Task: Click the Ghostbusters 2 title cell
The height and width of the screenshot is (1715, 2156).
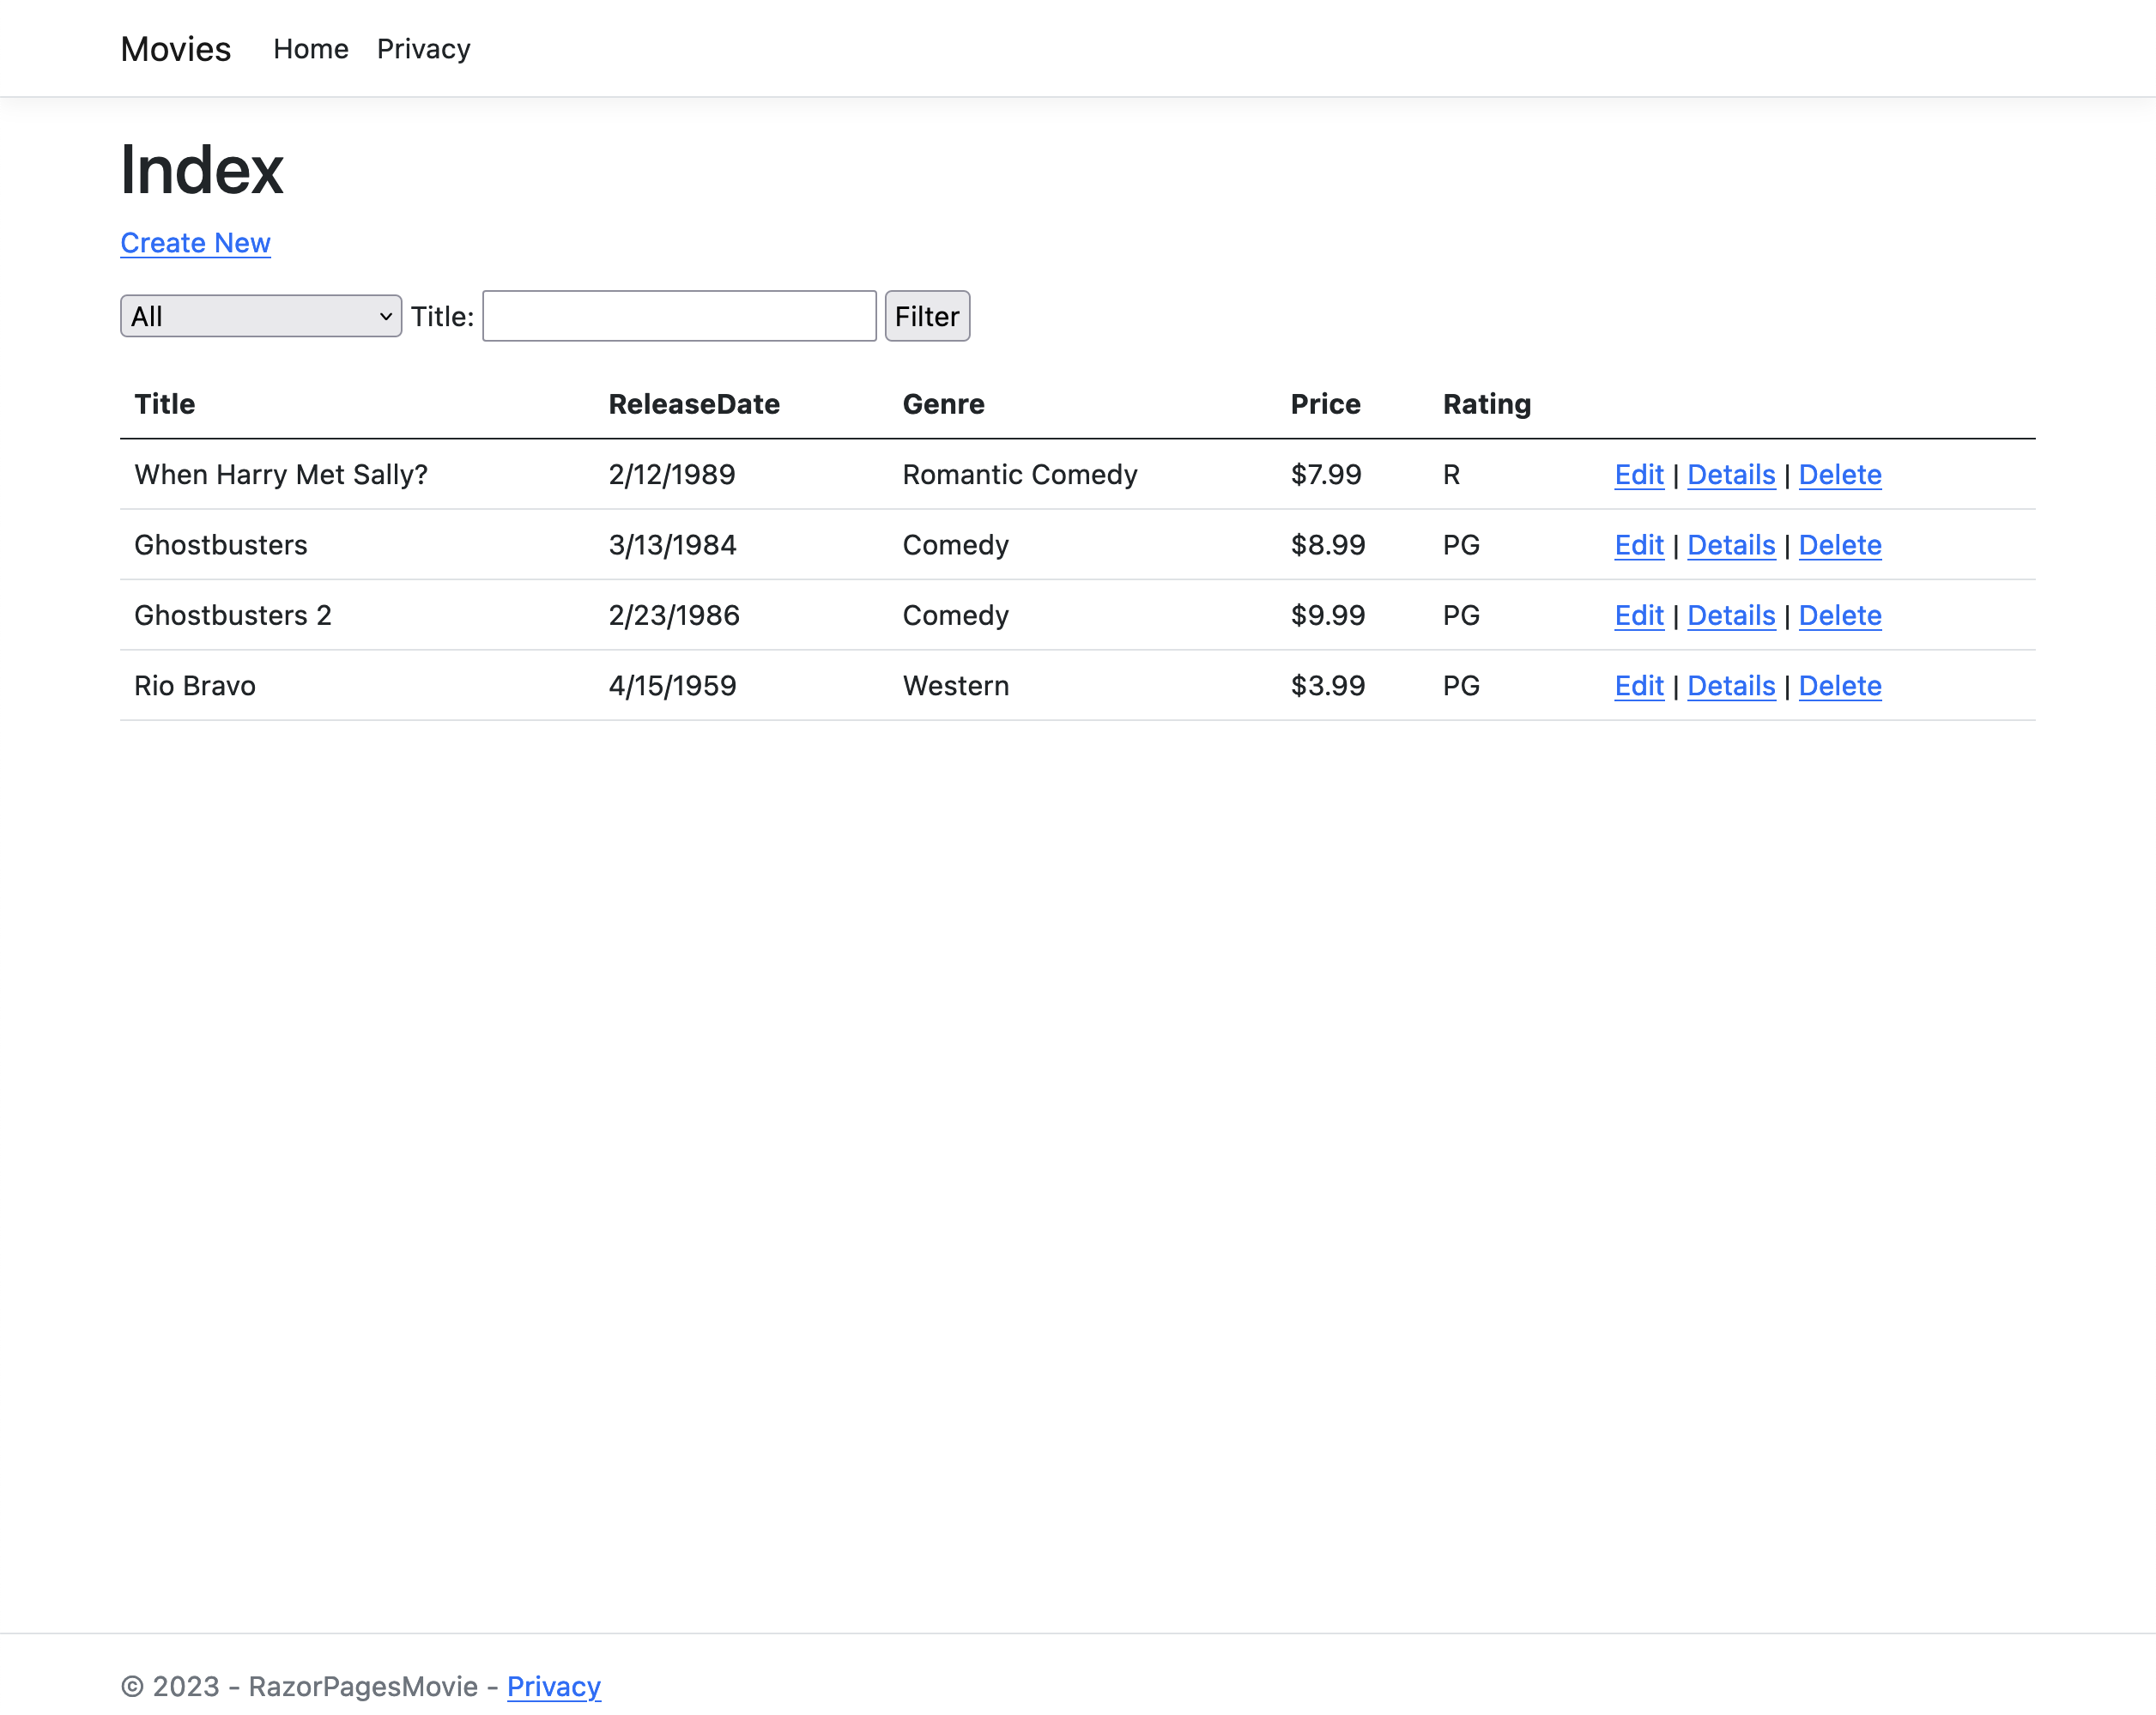Action: (233, 615)
